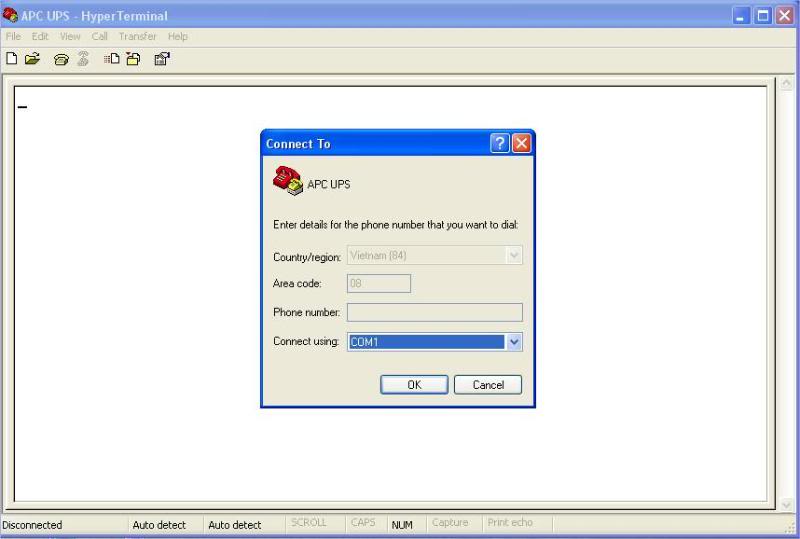The width and height of the screenshot is (800, 539).
Task: Click the New connection toolbar icon
Action: point(12,59)
